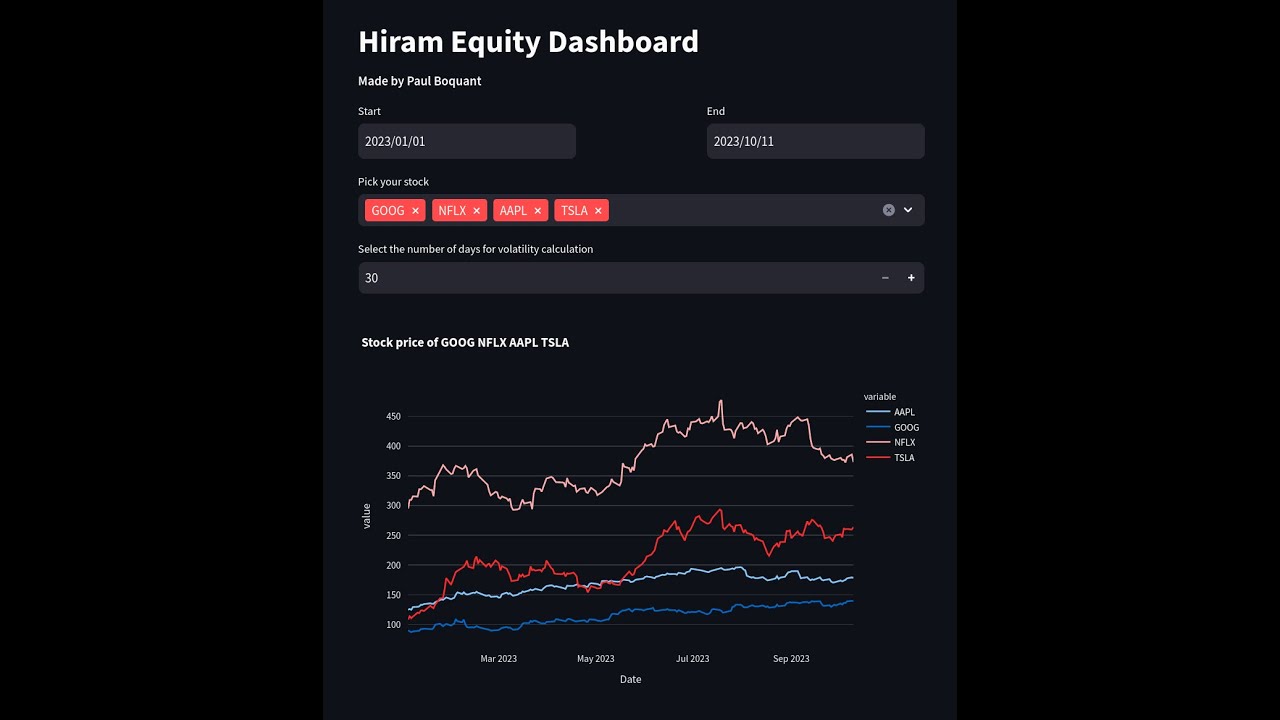Open the Start date field 2023/01/01

point(467,141)
